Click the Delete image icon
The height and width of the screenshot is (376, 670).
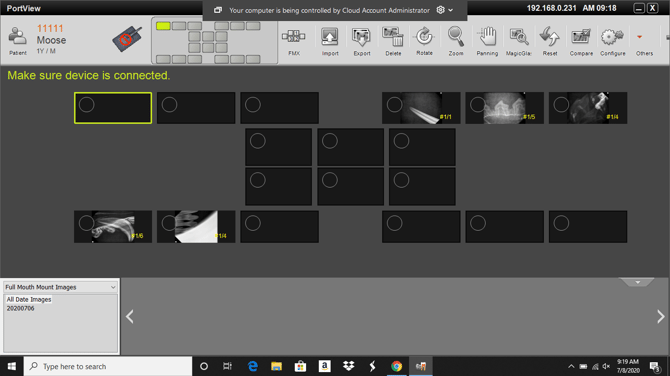click(x=393, y=41)
